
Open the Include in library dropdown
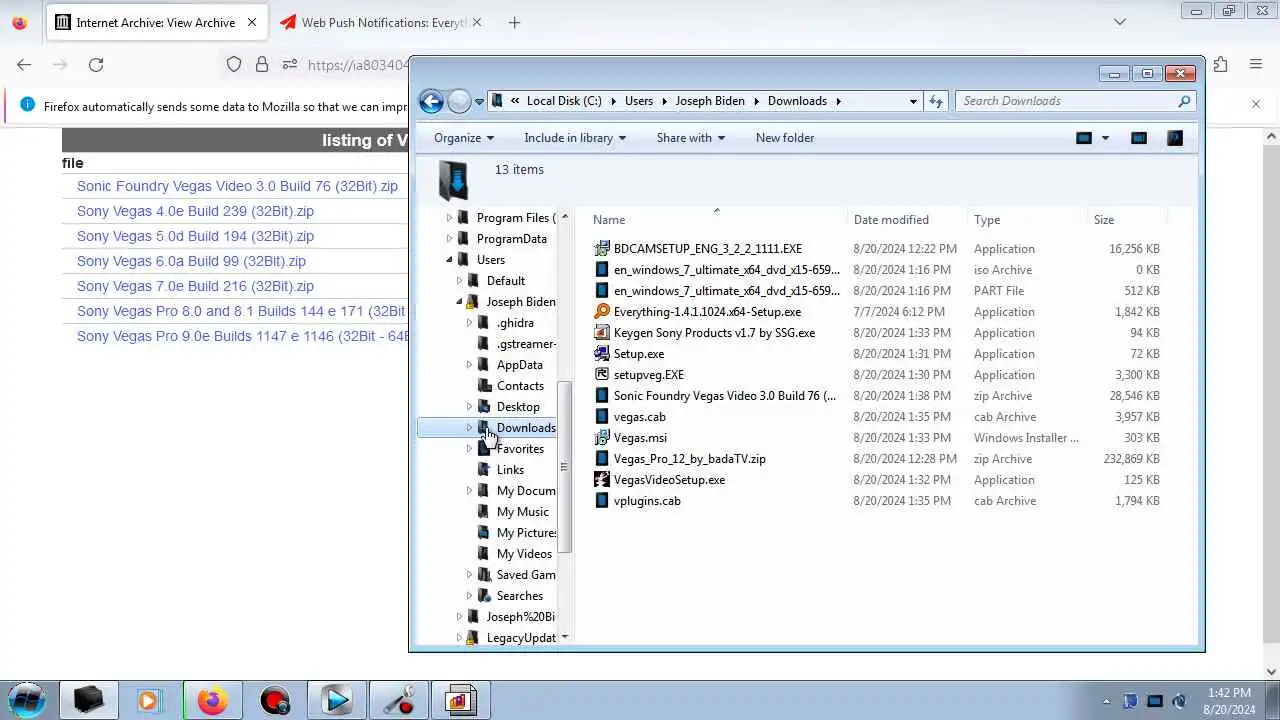[575, 138]
